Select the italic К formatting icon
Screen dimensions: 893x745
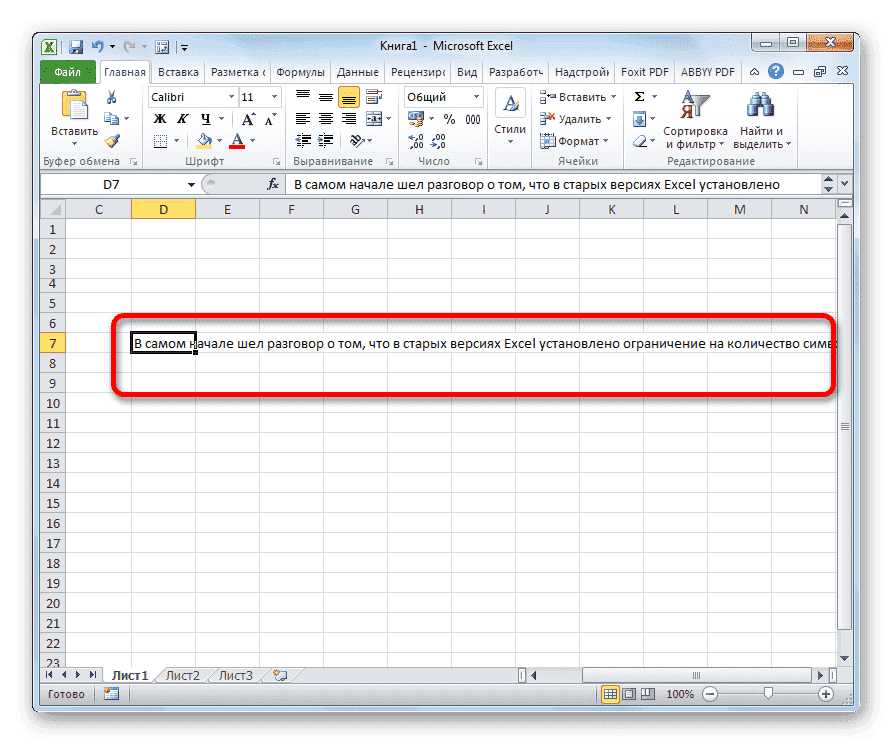coord(181,118)
